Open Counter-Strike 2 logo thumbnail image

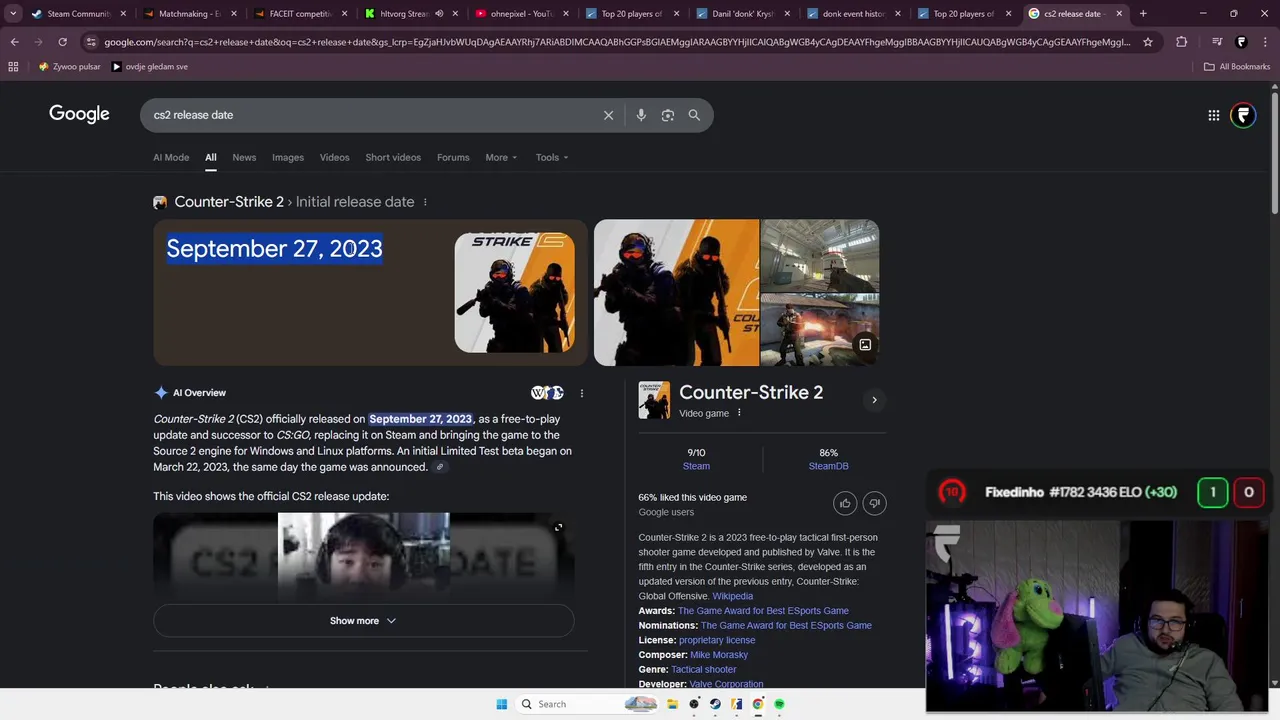click(514, 293)
